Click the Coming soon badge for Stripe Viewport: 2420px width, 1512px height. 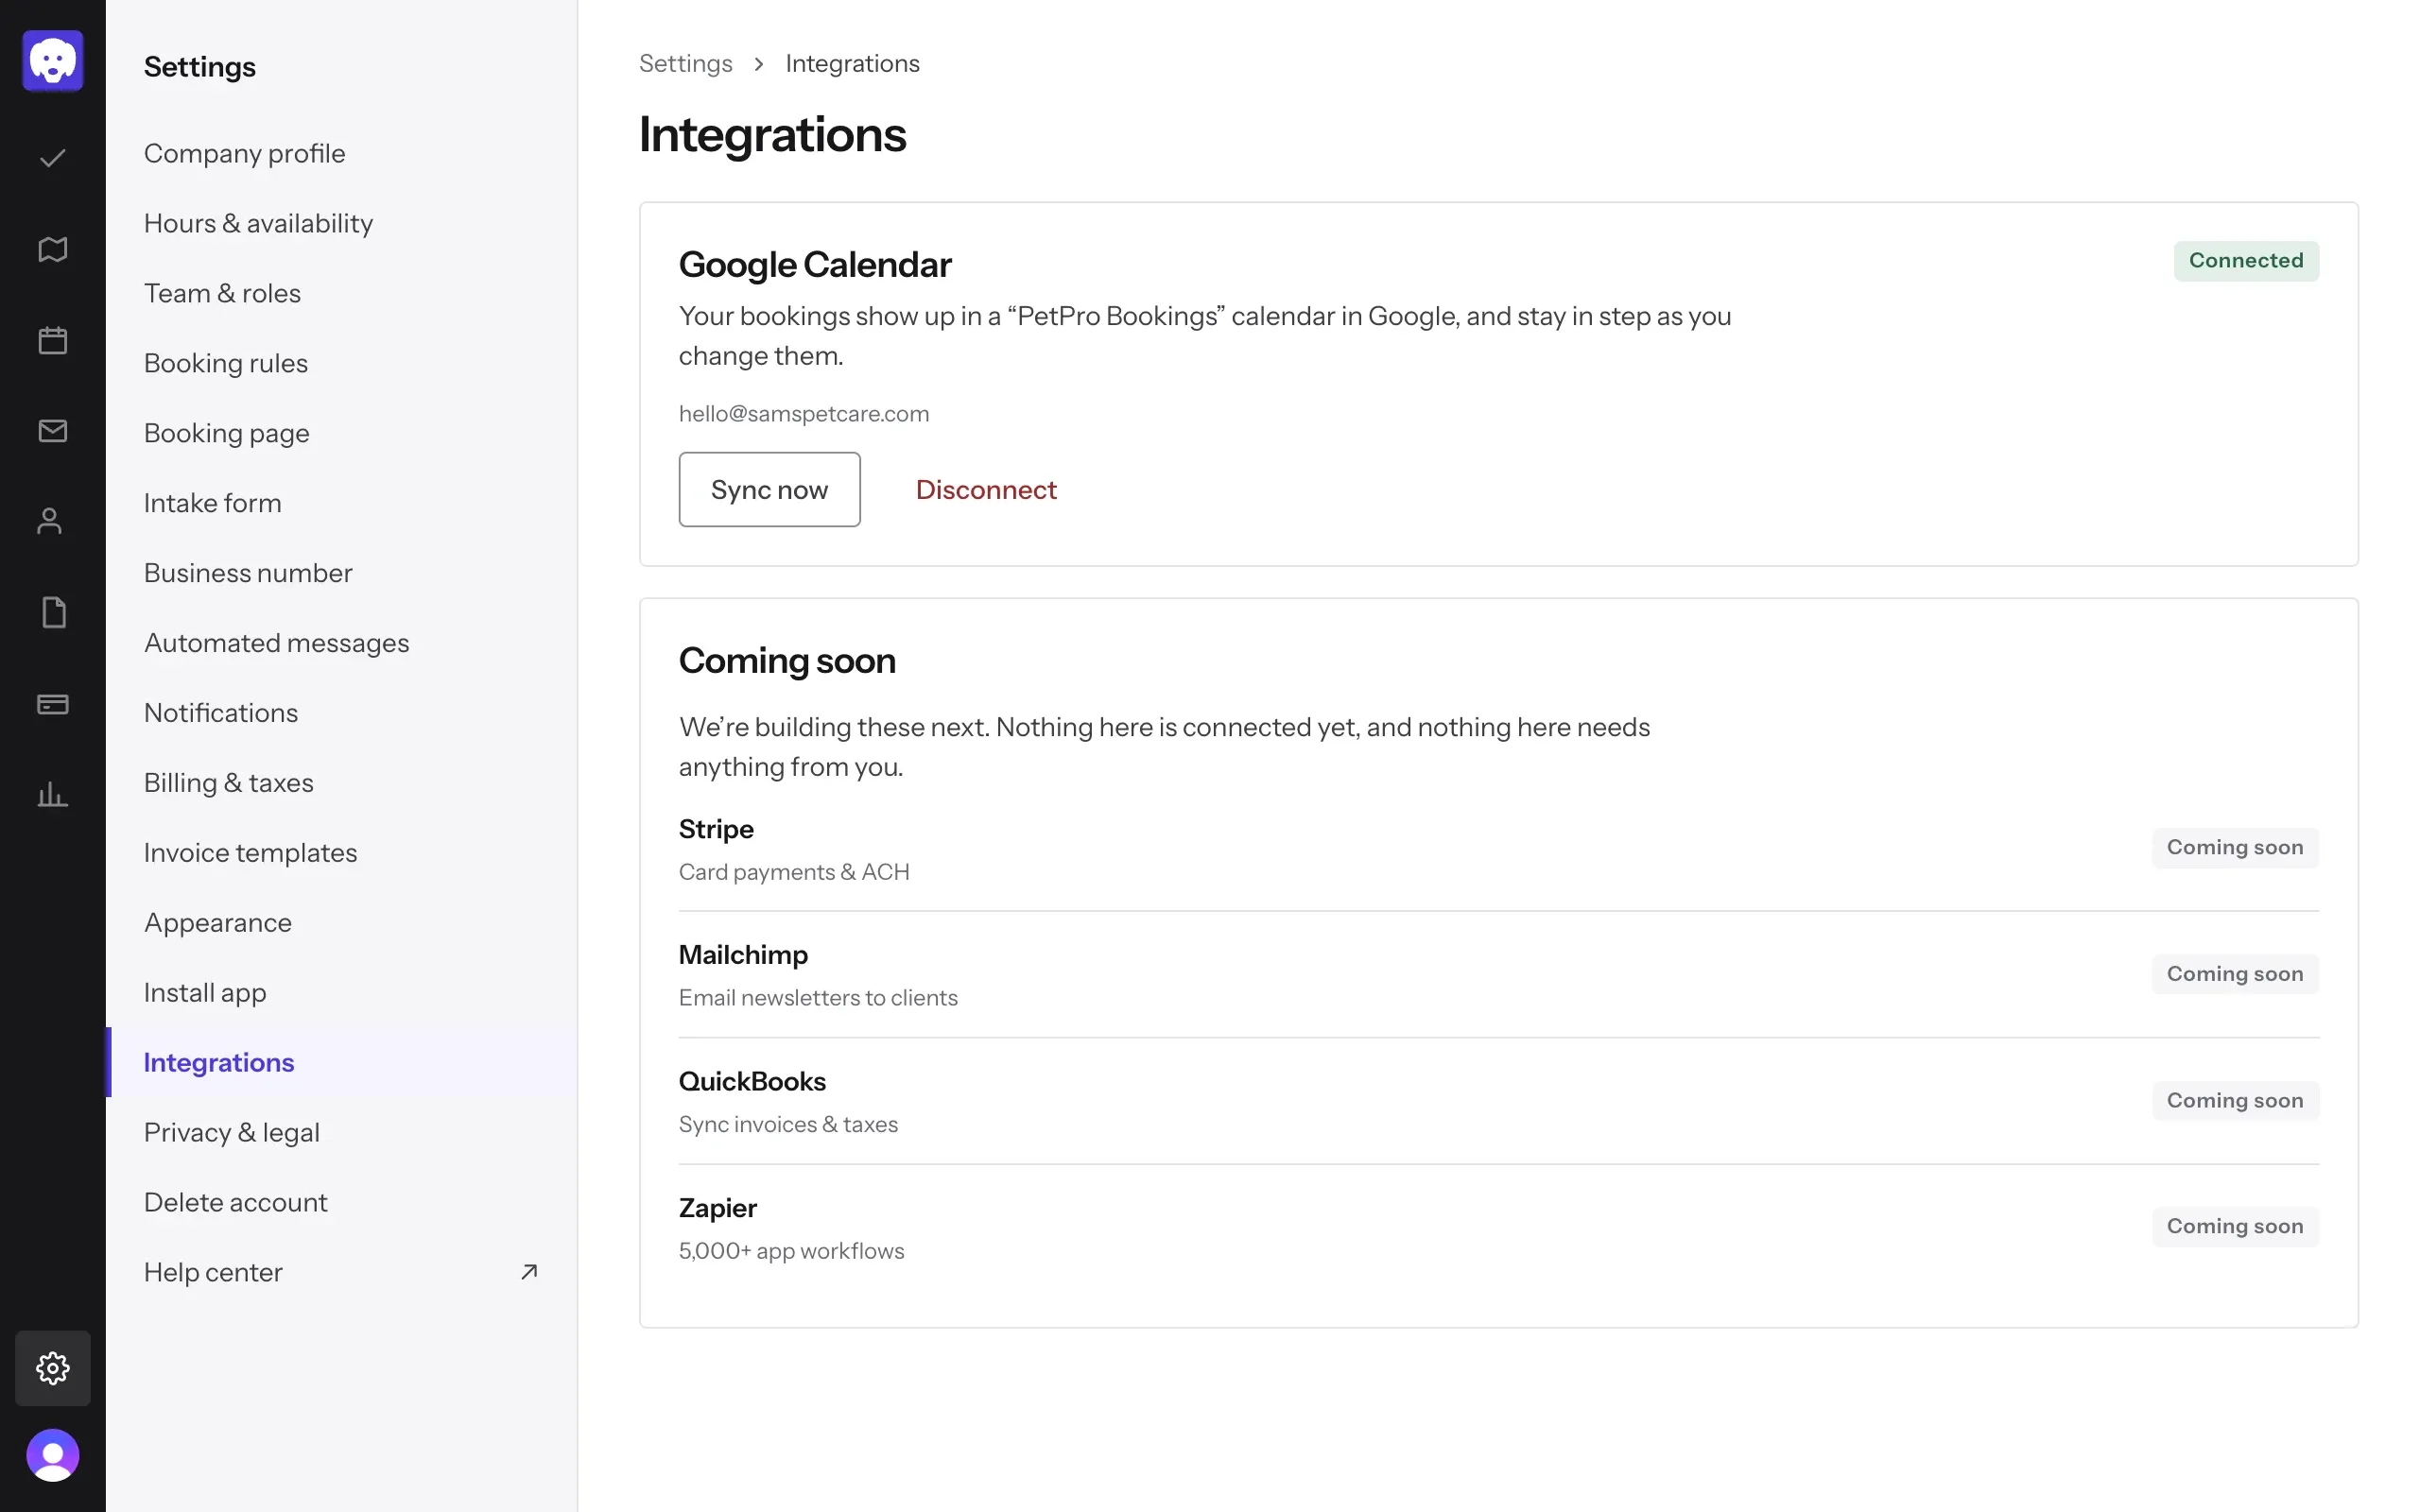(2234, 847)
